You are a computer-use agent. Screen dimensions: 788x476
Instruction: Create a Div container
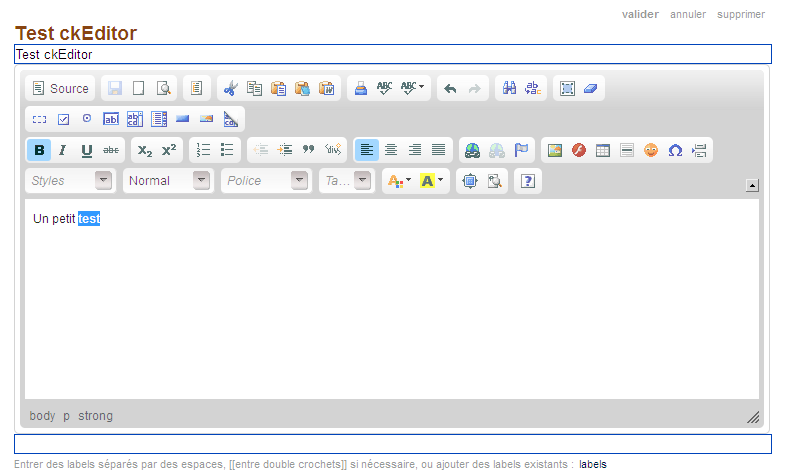point(333,150)
